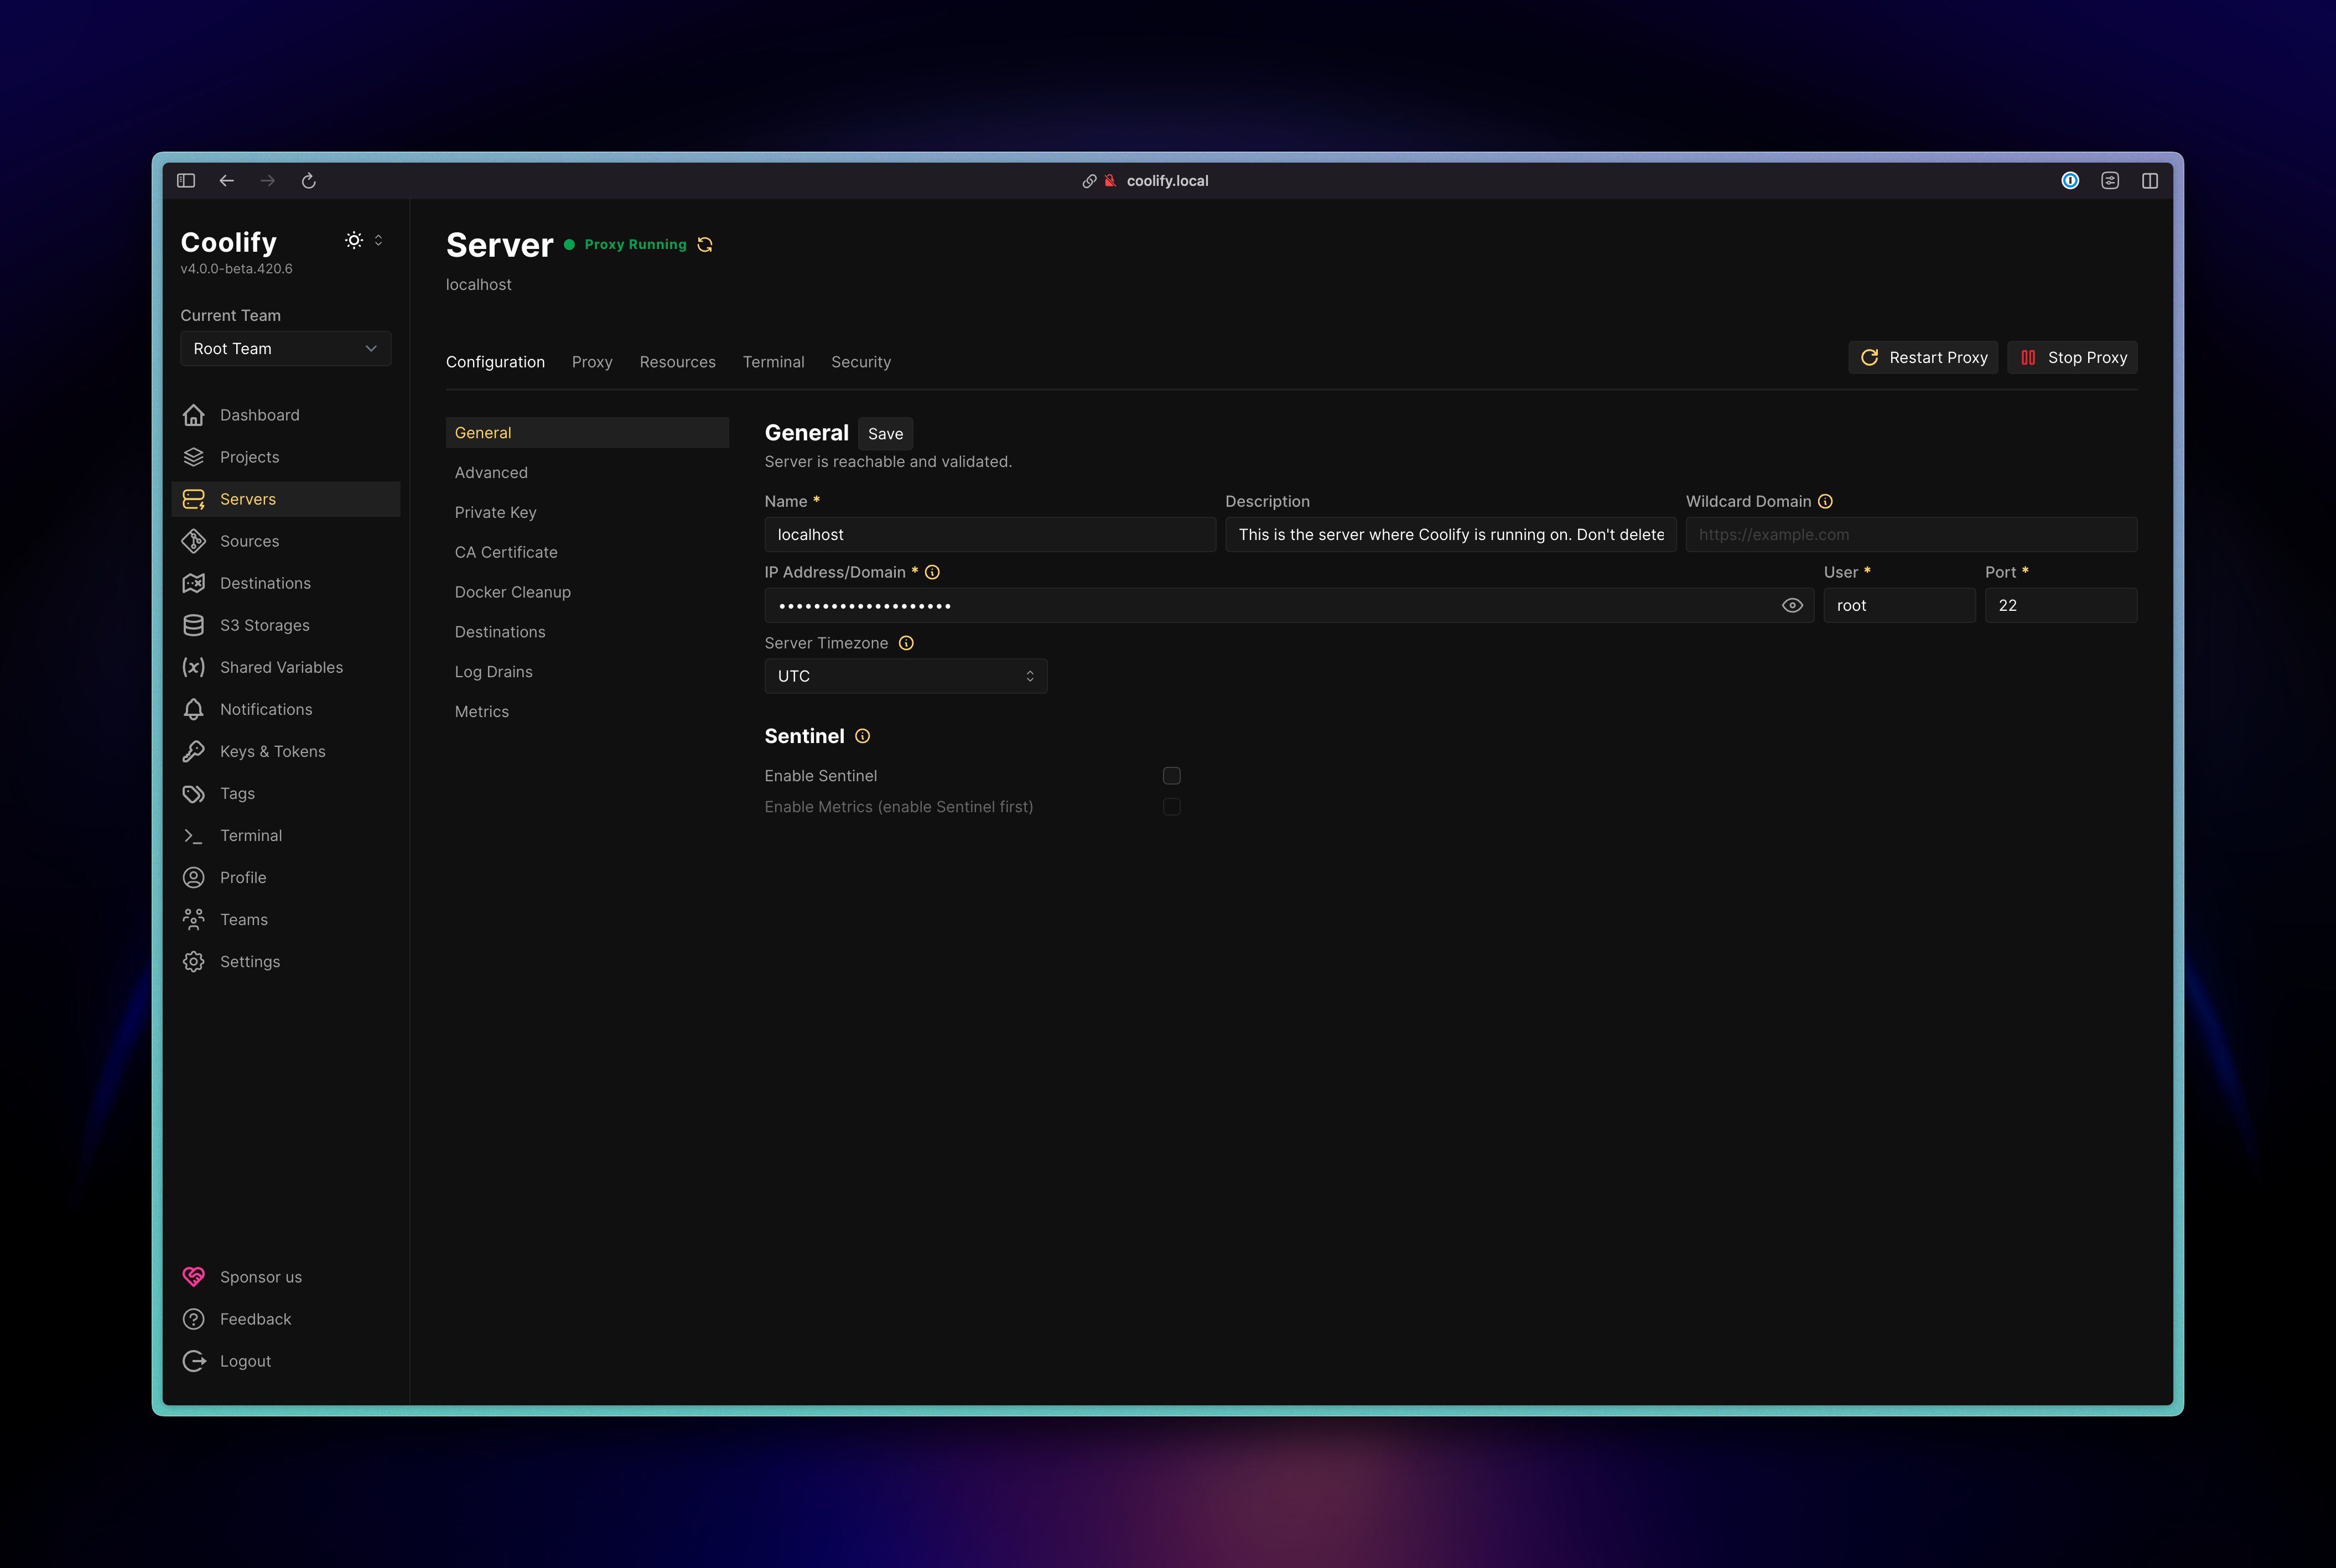Enable the Sentinel checkbox

point(1172,776)
